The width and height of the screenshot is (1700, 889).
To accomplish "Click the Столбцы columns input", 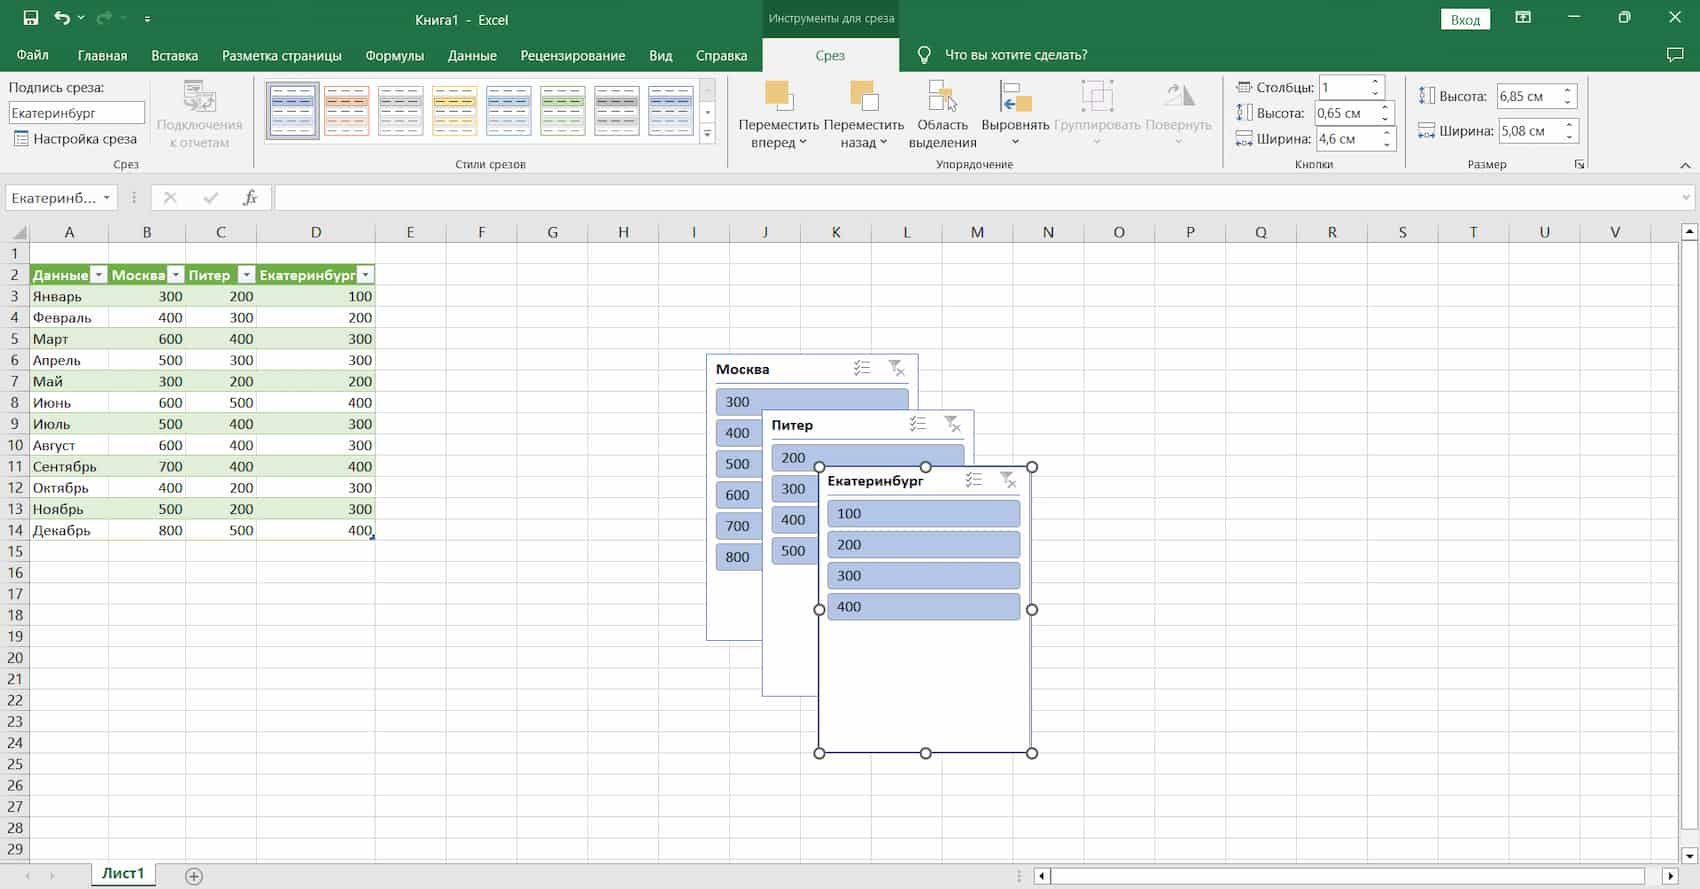I will coord(1343,87).
